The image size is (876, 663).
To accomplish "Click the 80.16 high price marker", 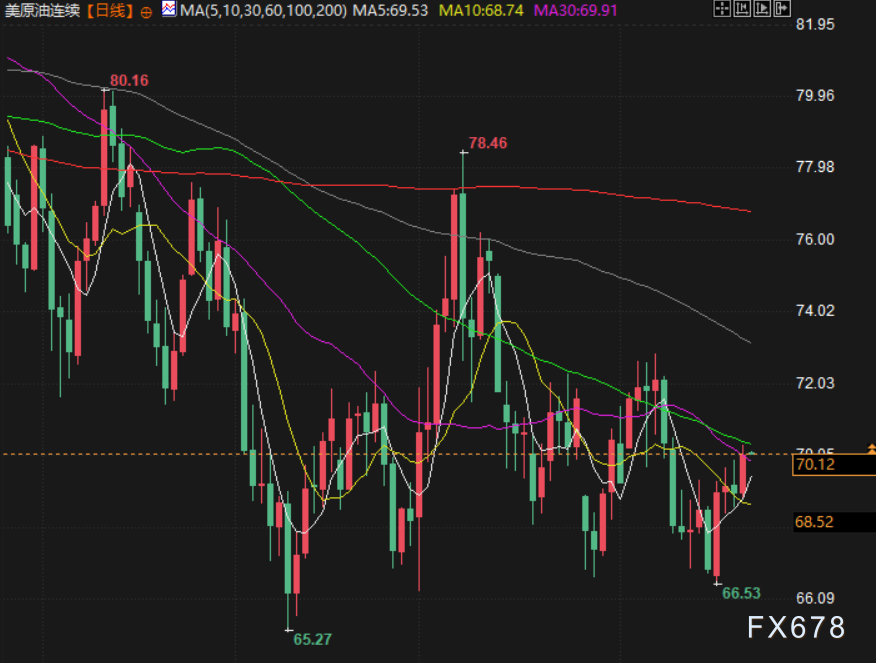I will 129,80.
